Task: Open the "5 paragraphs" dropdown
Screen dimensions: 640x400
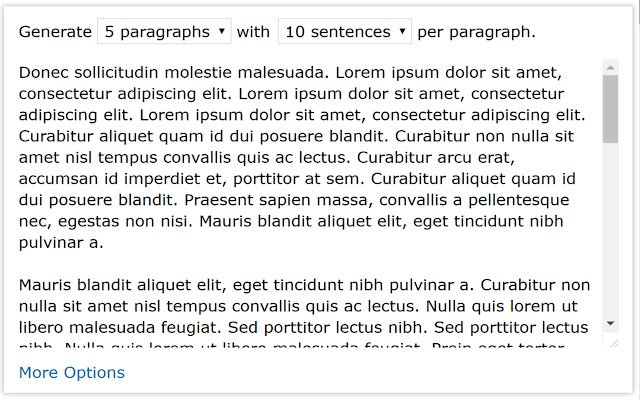Action: tap(164, 31)
